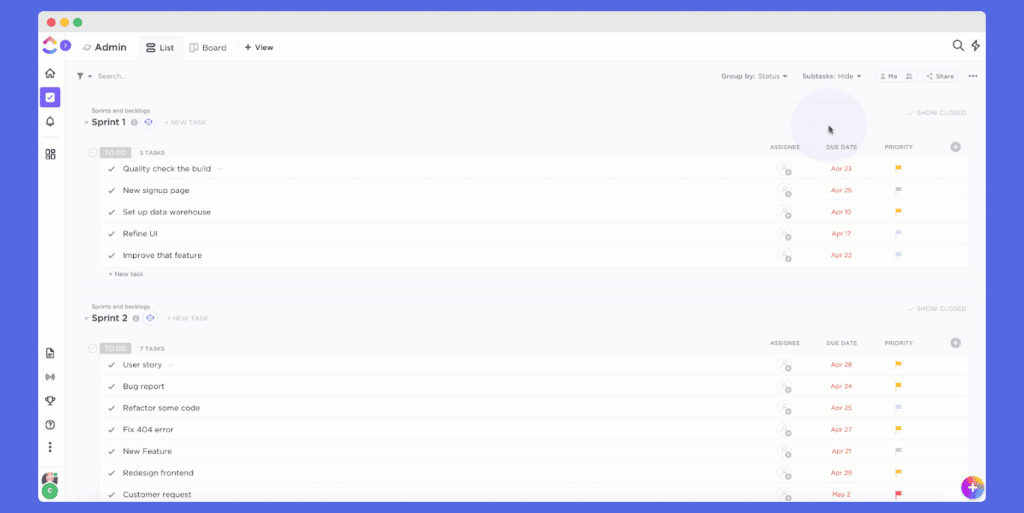Set priority flag for 'Customer request'

[899, 495]
